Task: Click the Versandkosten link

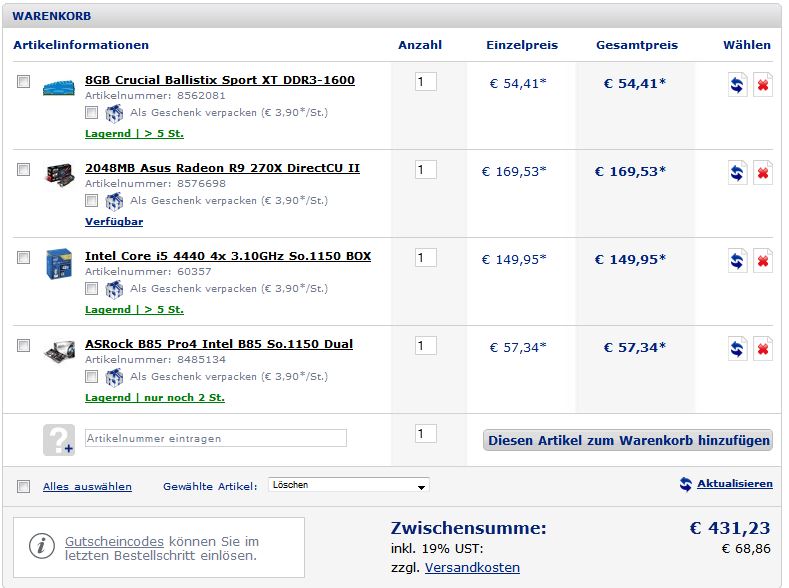Action: [x=472, y=567]
